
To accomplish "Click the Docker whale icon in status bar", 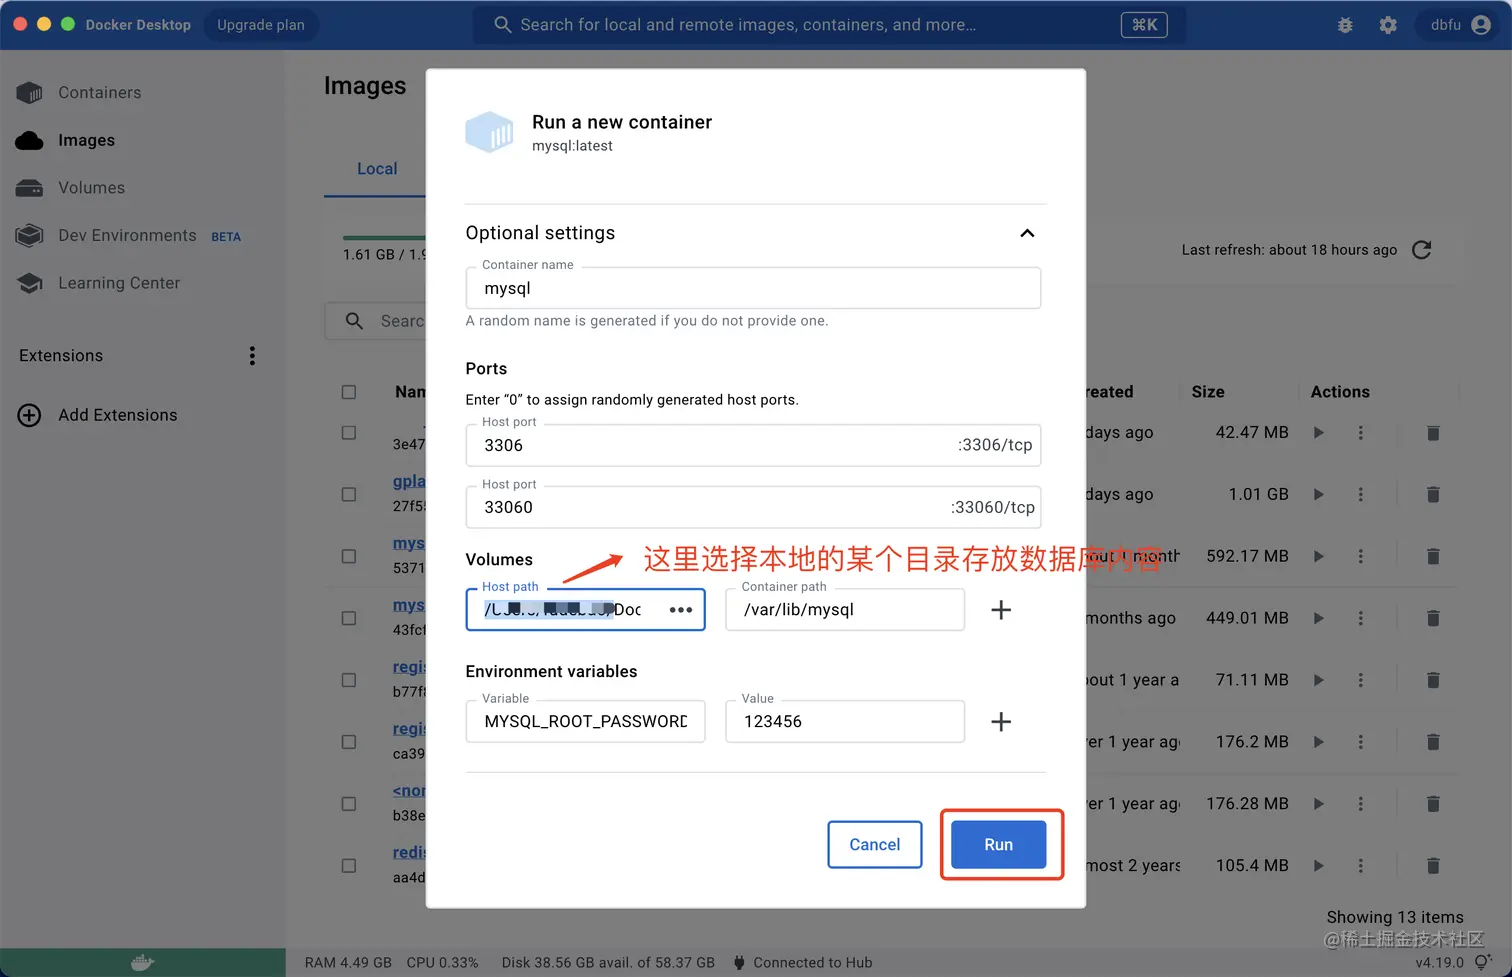I will 142,963.
